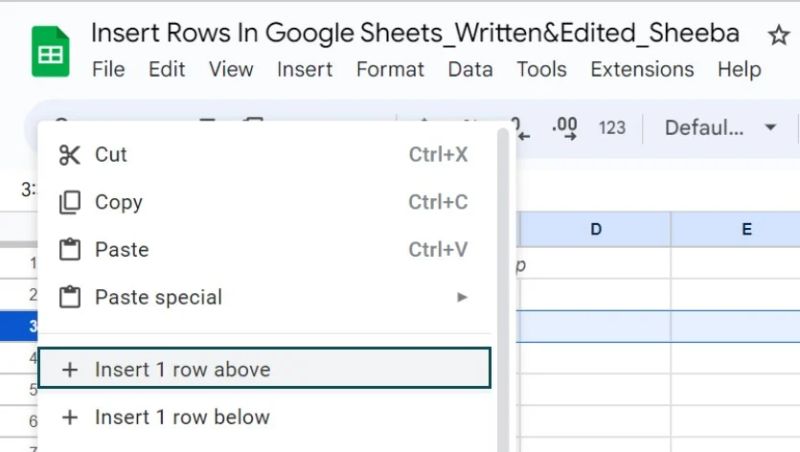Screen dimensions: 800x452
Task: Select row 6 header
Action: (19, 421)
